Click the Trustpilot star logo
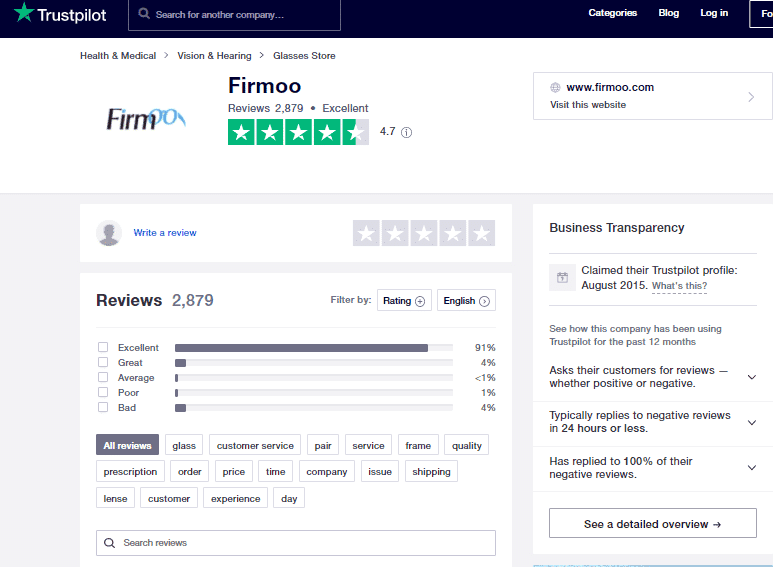The image size is (773, 567). (x=24, y=13)
